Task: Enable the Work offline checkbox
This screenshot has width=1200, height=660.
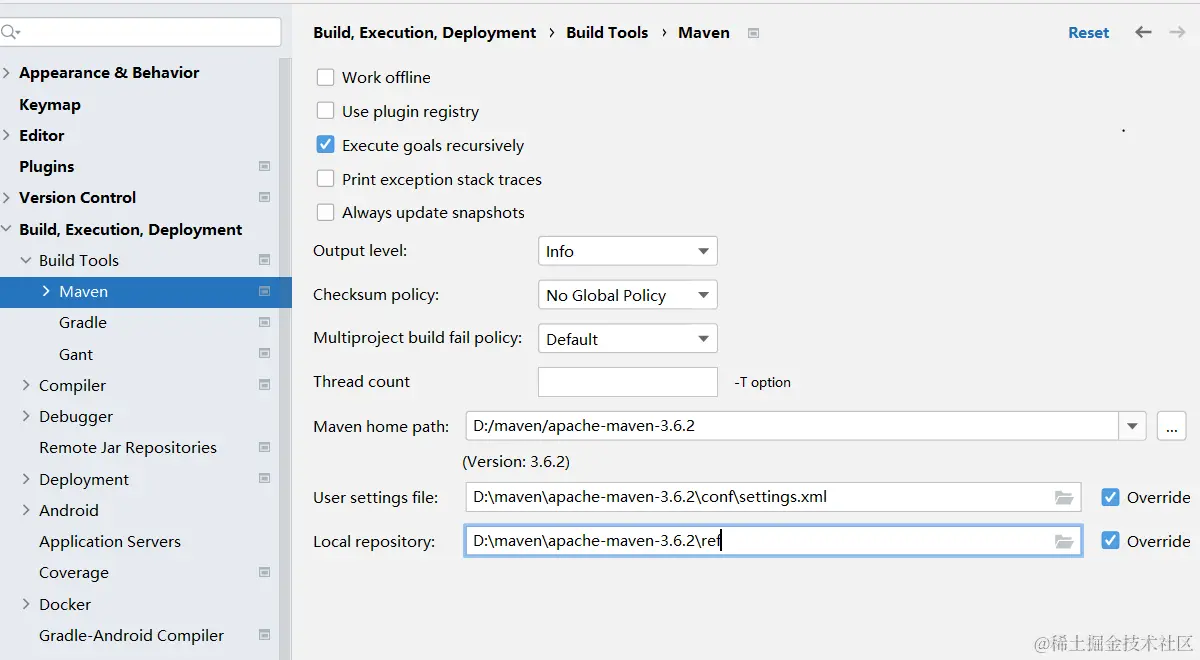Action: (x=325, y=77)
